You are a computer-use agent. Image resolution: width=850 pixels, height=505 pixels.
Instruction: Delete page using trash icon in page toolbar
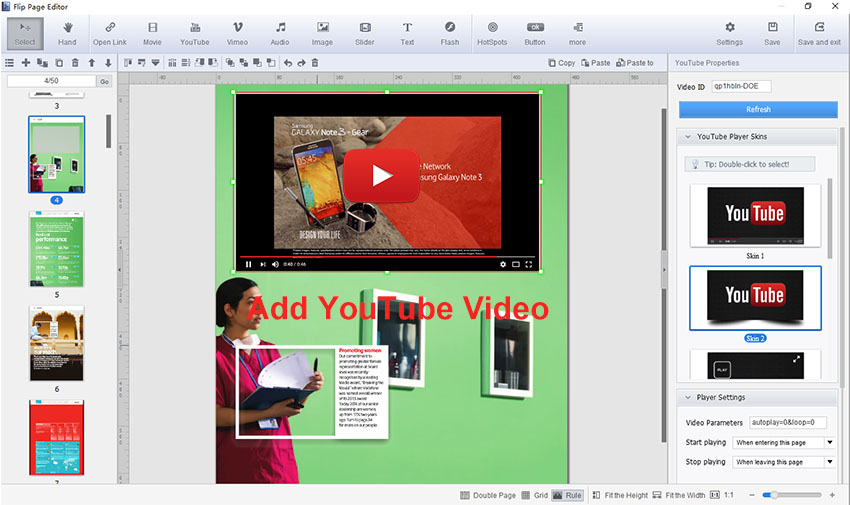click(75, 63)
